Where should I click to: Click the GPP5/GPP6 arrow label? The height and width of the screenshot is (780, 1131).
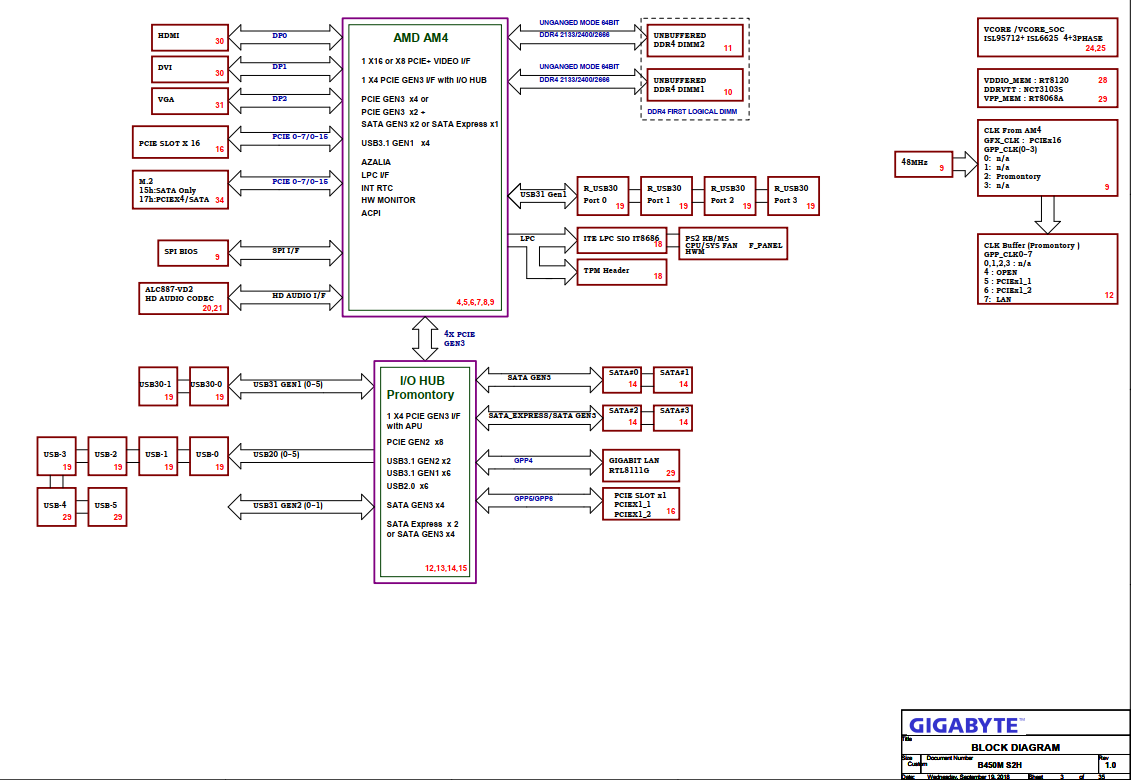(x=534, y=499)
